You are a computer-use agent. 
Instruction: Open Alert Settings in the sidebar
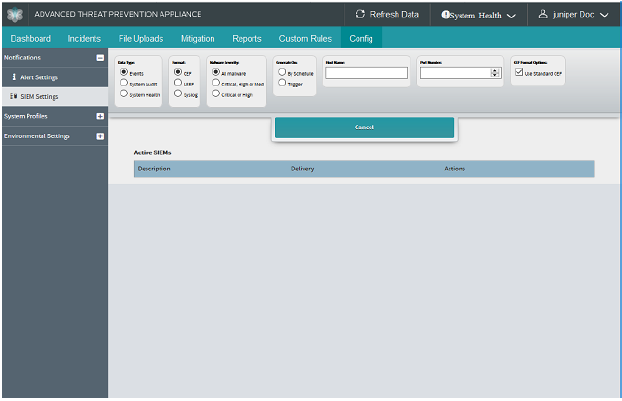pos(39,77)
